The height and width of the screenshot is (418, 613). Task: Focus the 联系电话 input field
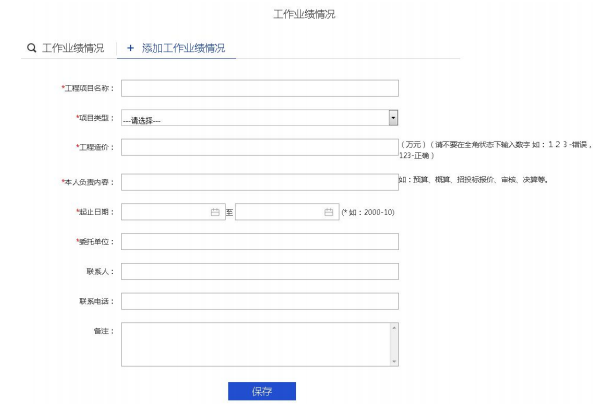[x=260, y=301]
